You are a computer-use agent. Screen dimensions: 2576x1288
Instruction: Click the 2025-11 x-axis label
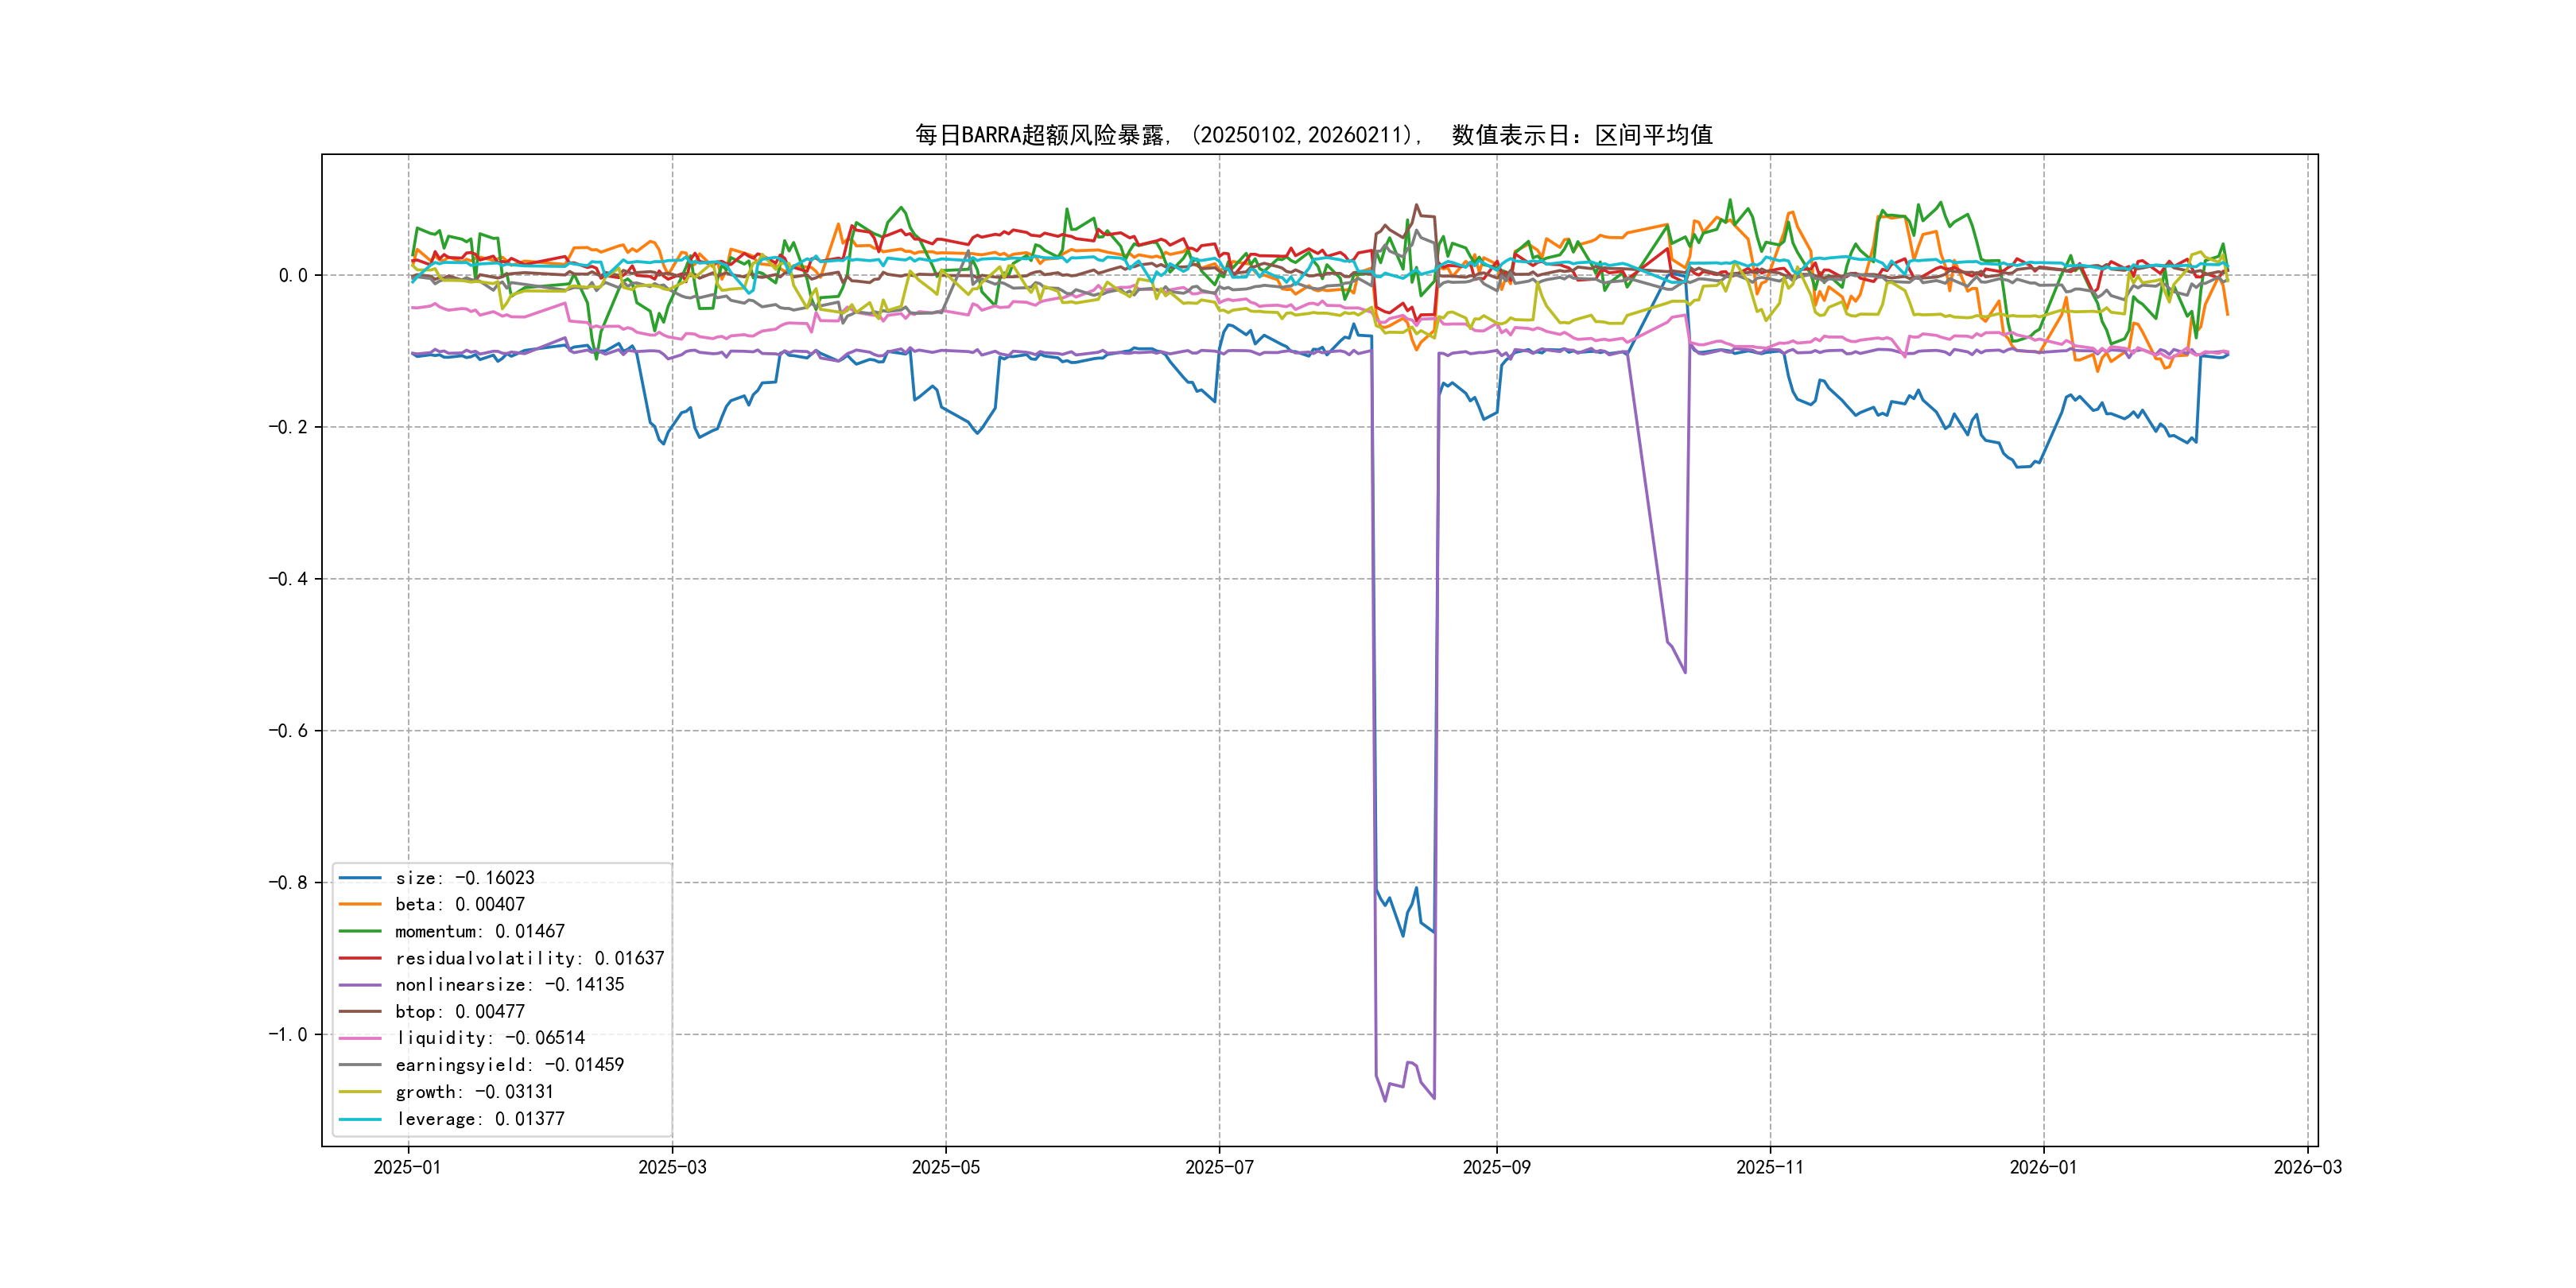[1769, 1167]
